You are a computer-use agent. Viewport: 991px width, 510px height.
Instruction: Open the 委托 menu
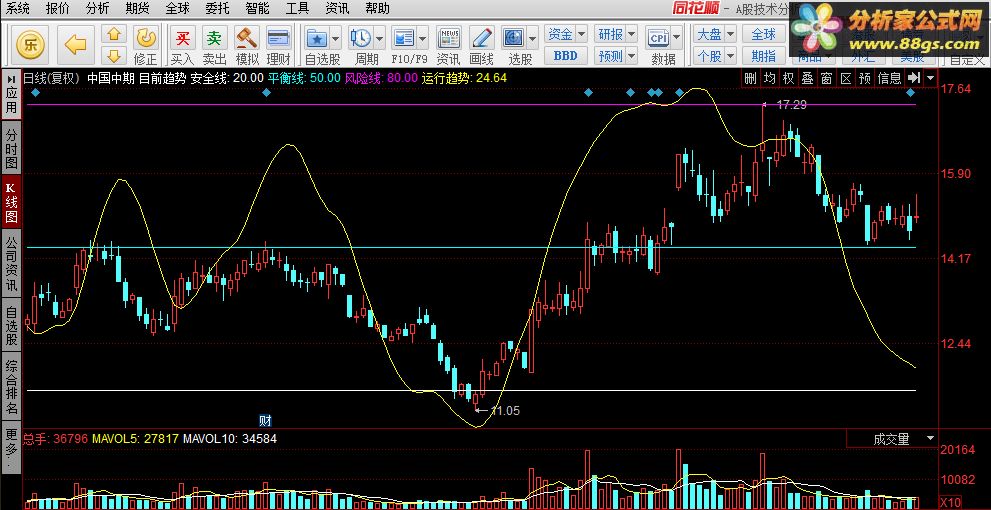[217, 8]
